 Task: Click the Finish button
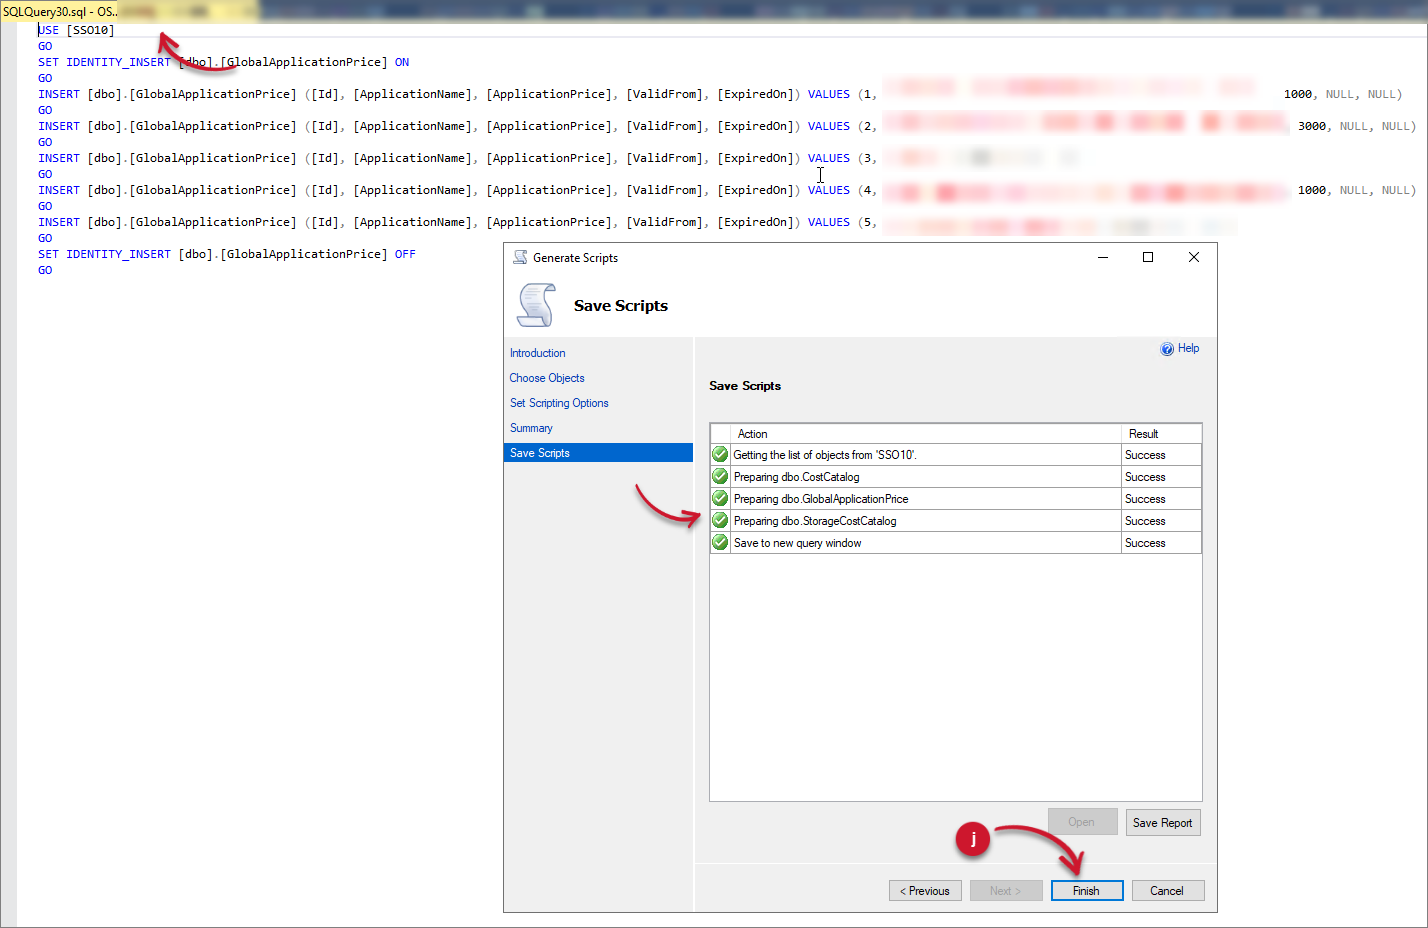(x=1087, y=890)
